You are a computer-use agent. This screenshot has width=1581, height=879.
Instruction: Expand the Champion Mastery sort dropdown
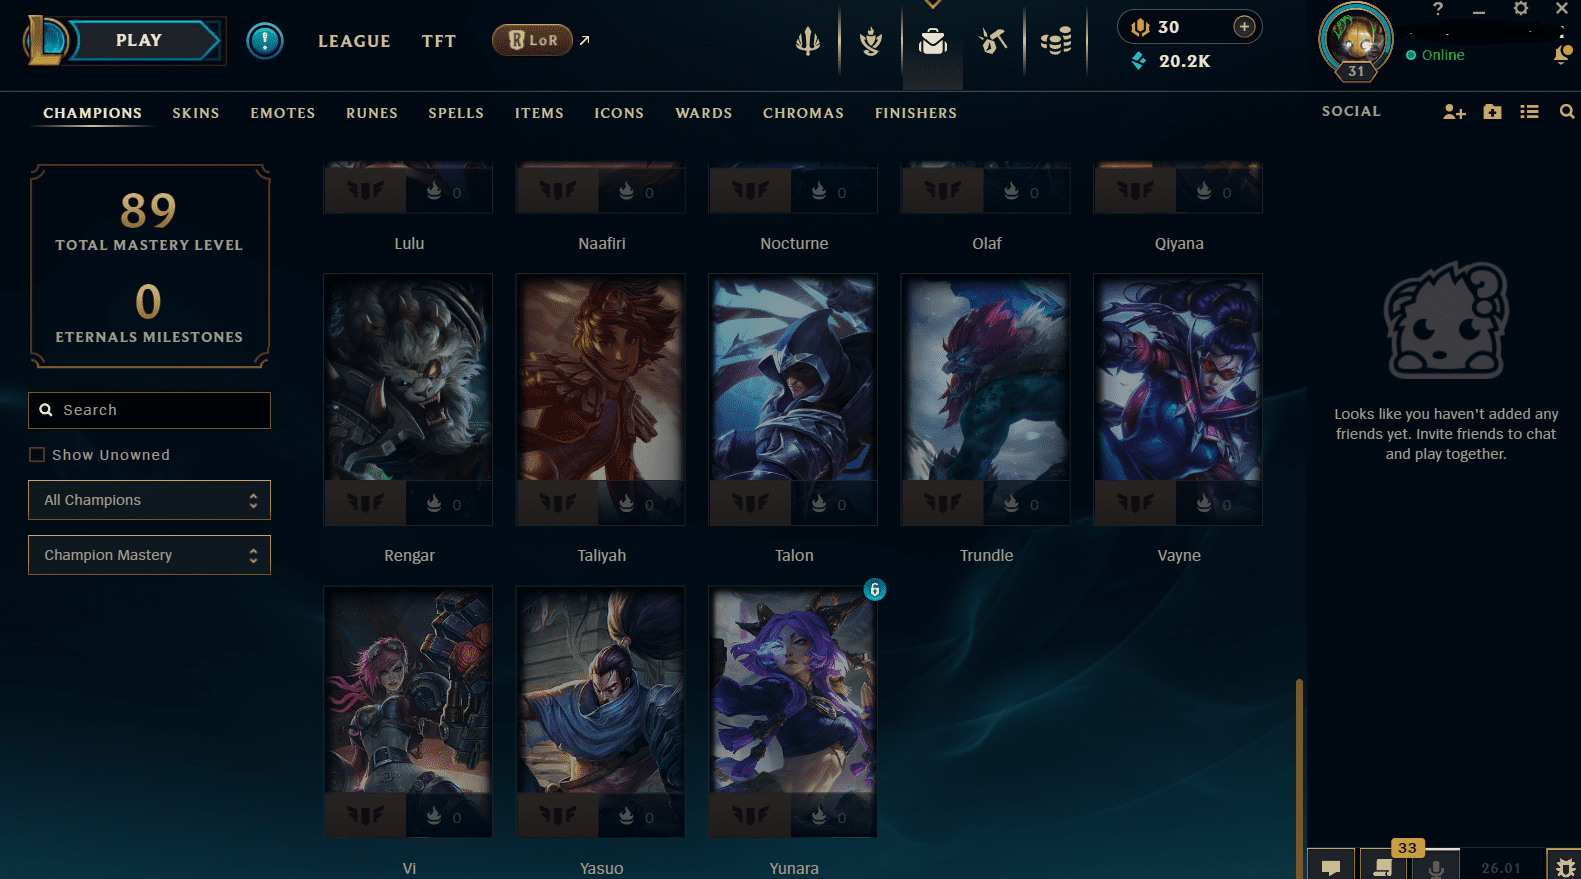149,555
